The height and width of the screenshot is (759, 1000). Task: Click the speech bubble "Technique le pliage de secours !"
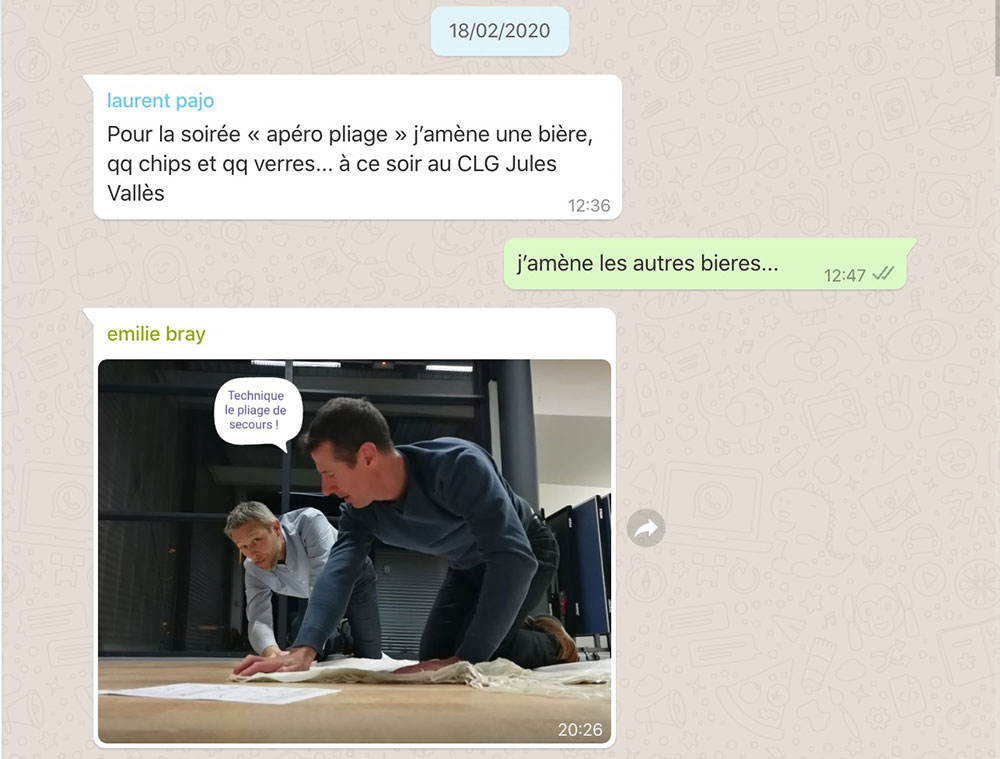tap(257, 412)
